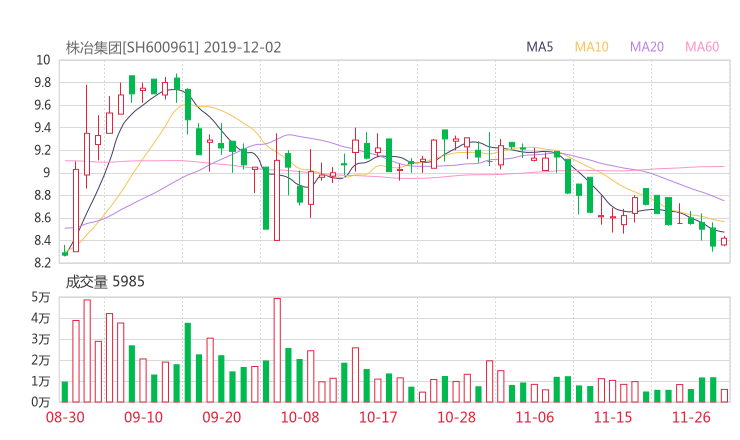
Task: Click the 5万 volume axis label
Action: 41,297
